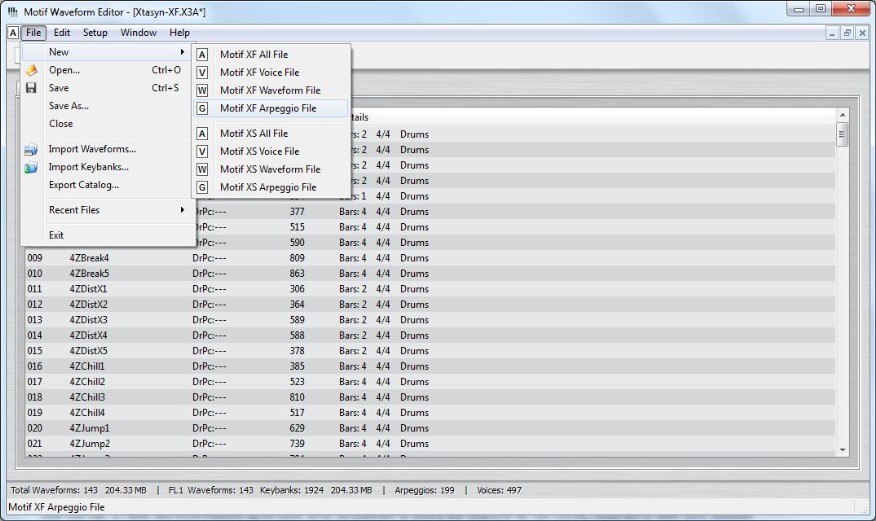Select arpeggio row 021 4ZJump2

click(x=430, y=444)
